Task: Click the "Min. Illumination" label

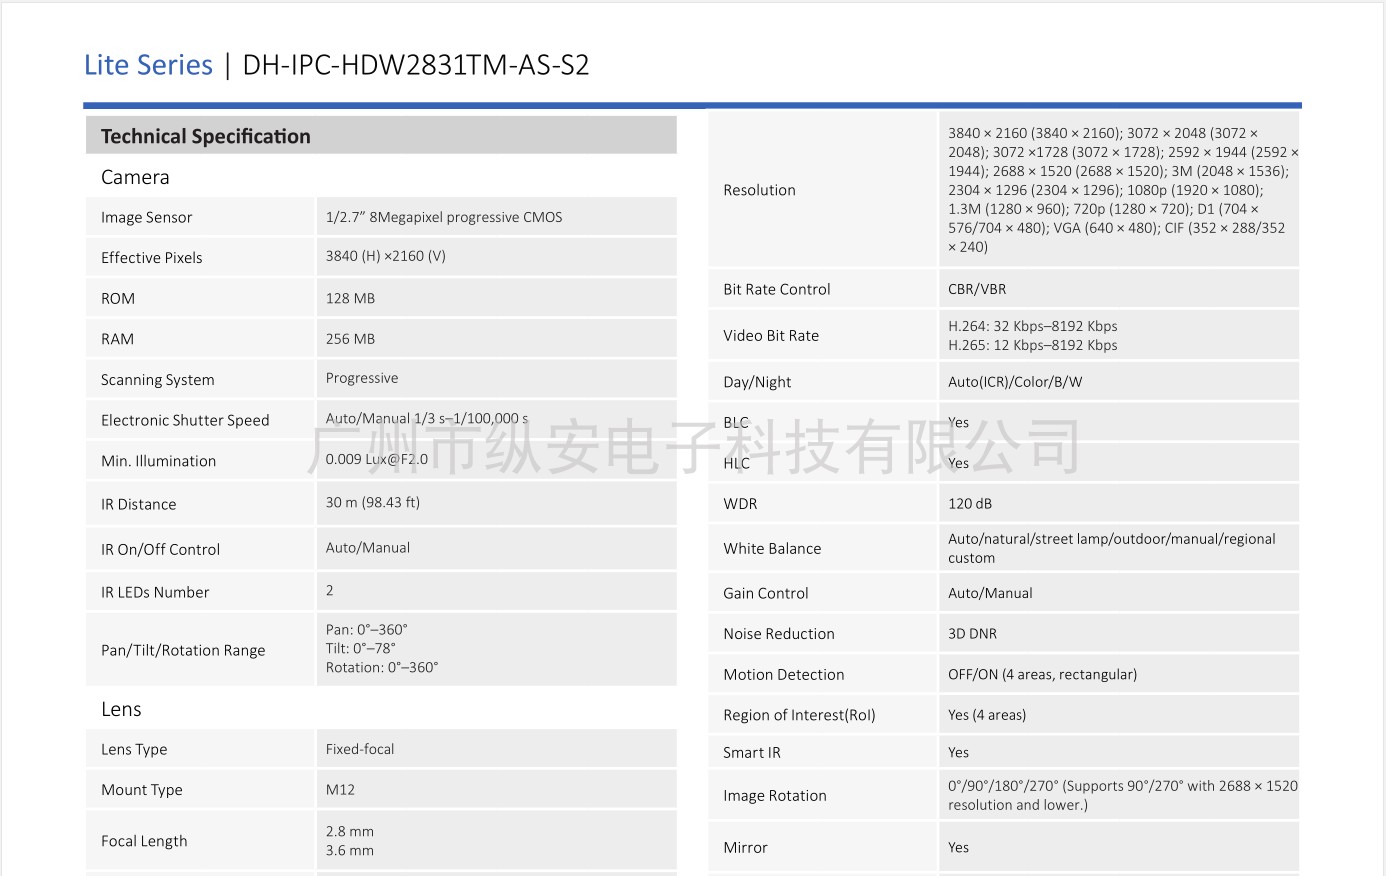Action: 158,461
